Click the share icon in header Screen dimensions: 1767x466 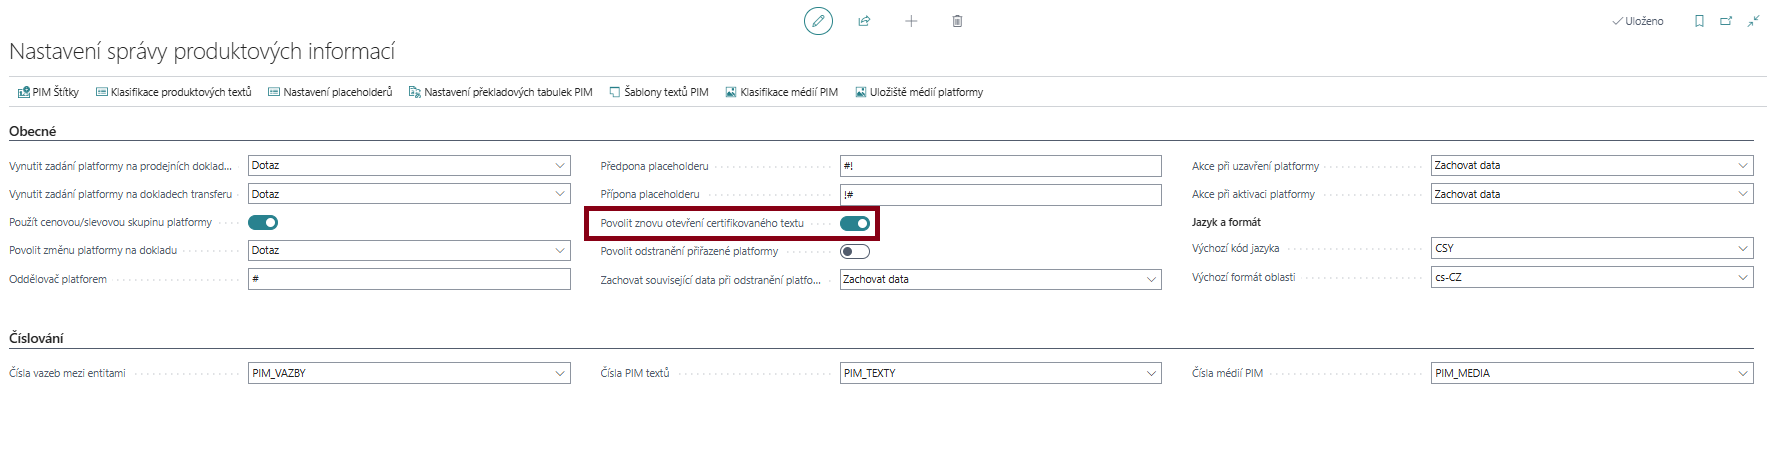coord(864,21)
